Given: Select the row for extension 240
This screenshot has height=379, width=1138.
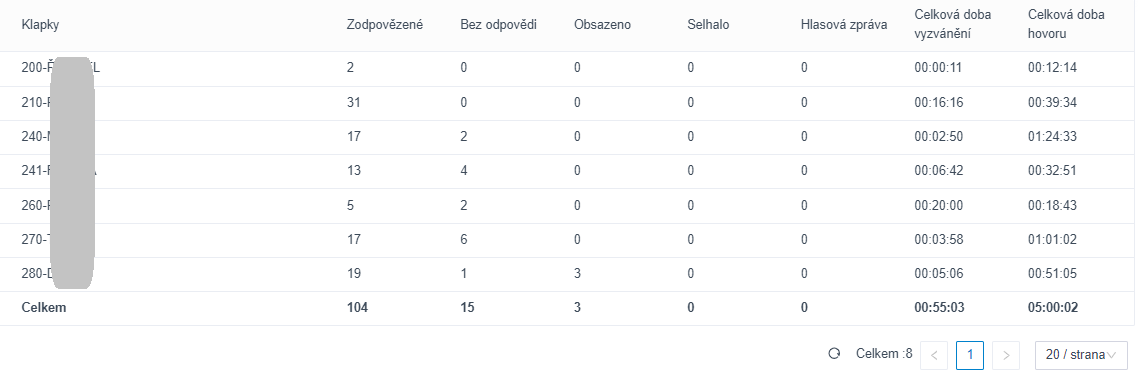Looking at the screenshot, I should (x=568, y=137).
